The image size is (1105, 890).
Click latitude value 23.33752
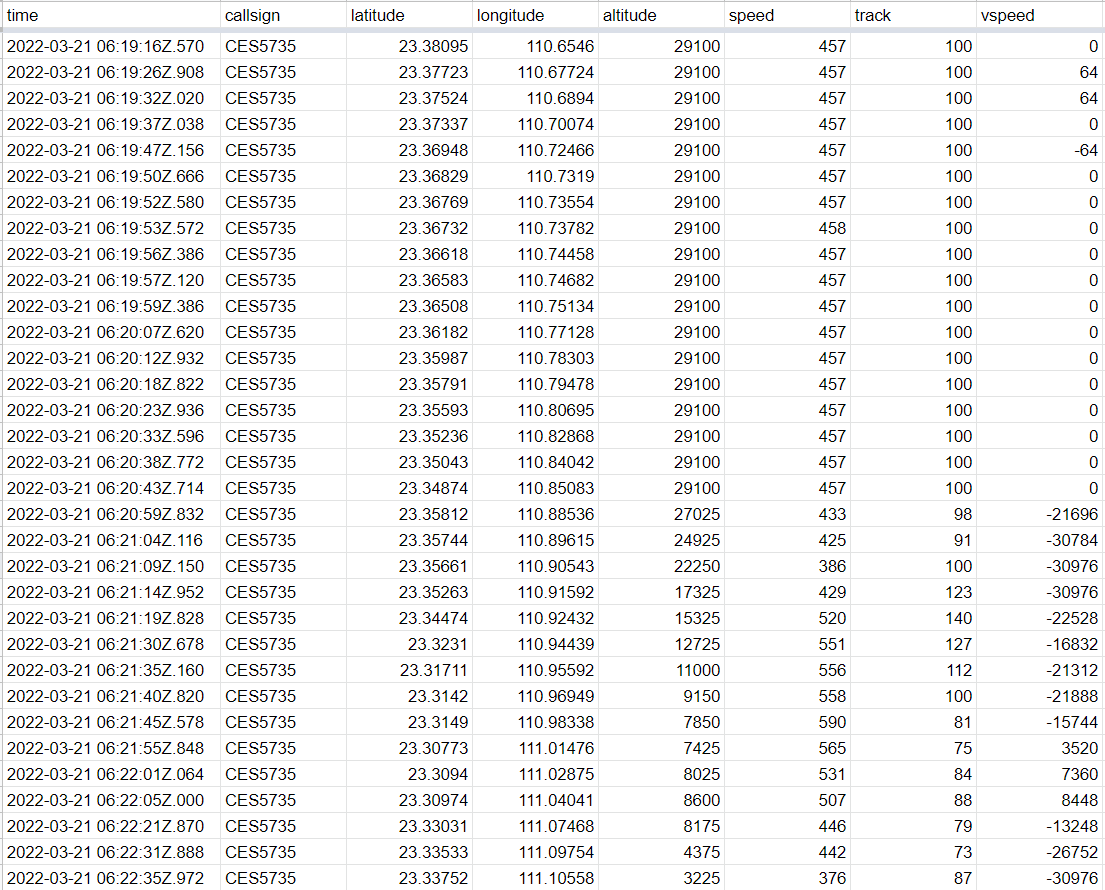point(433,879)
